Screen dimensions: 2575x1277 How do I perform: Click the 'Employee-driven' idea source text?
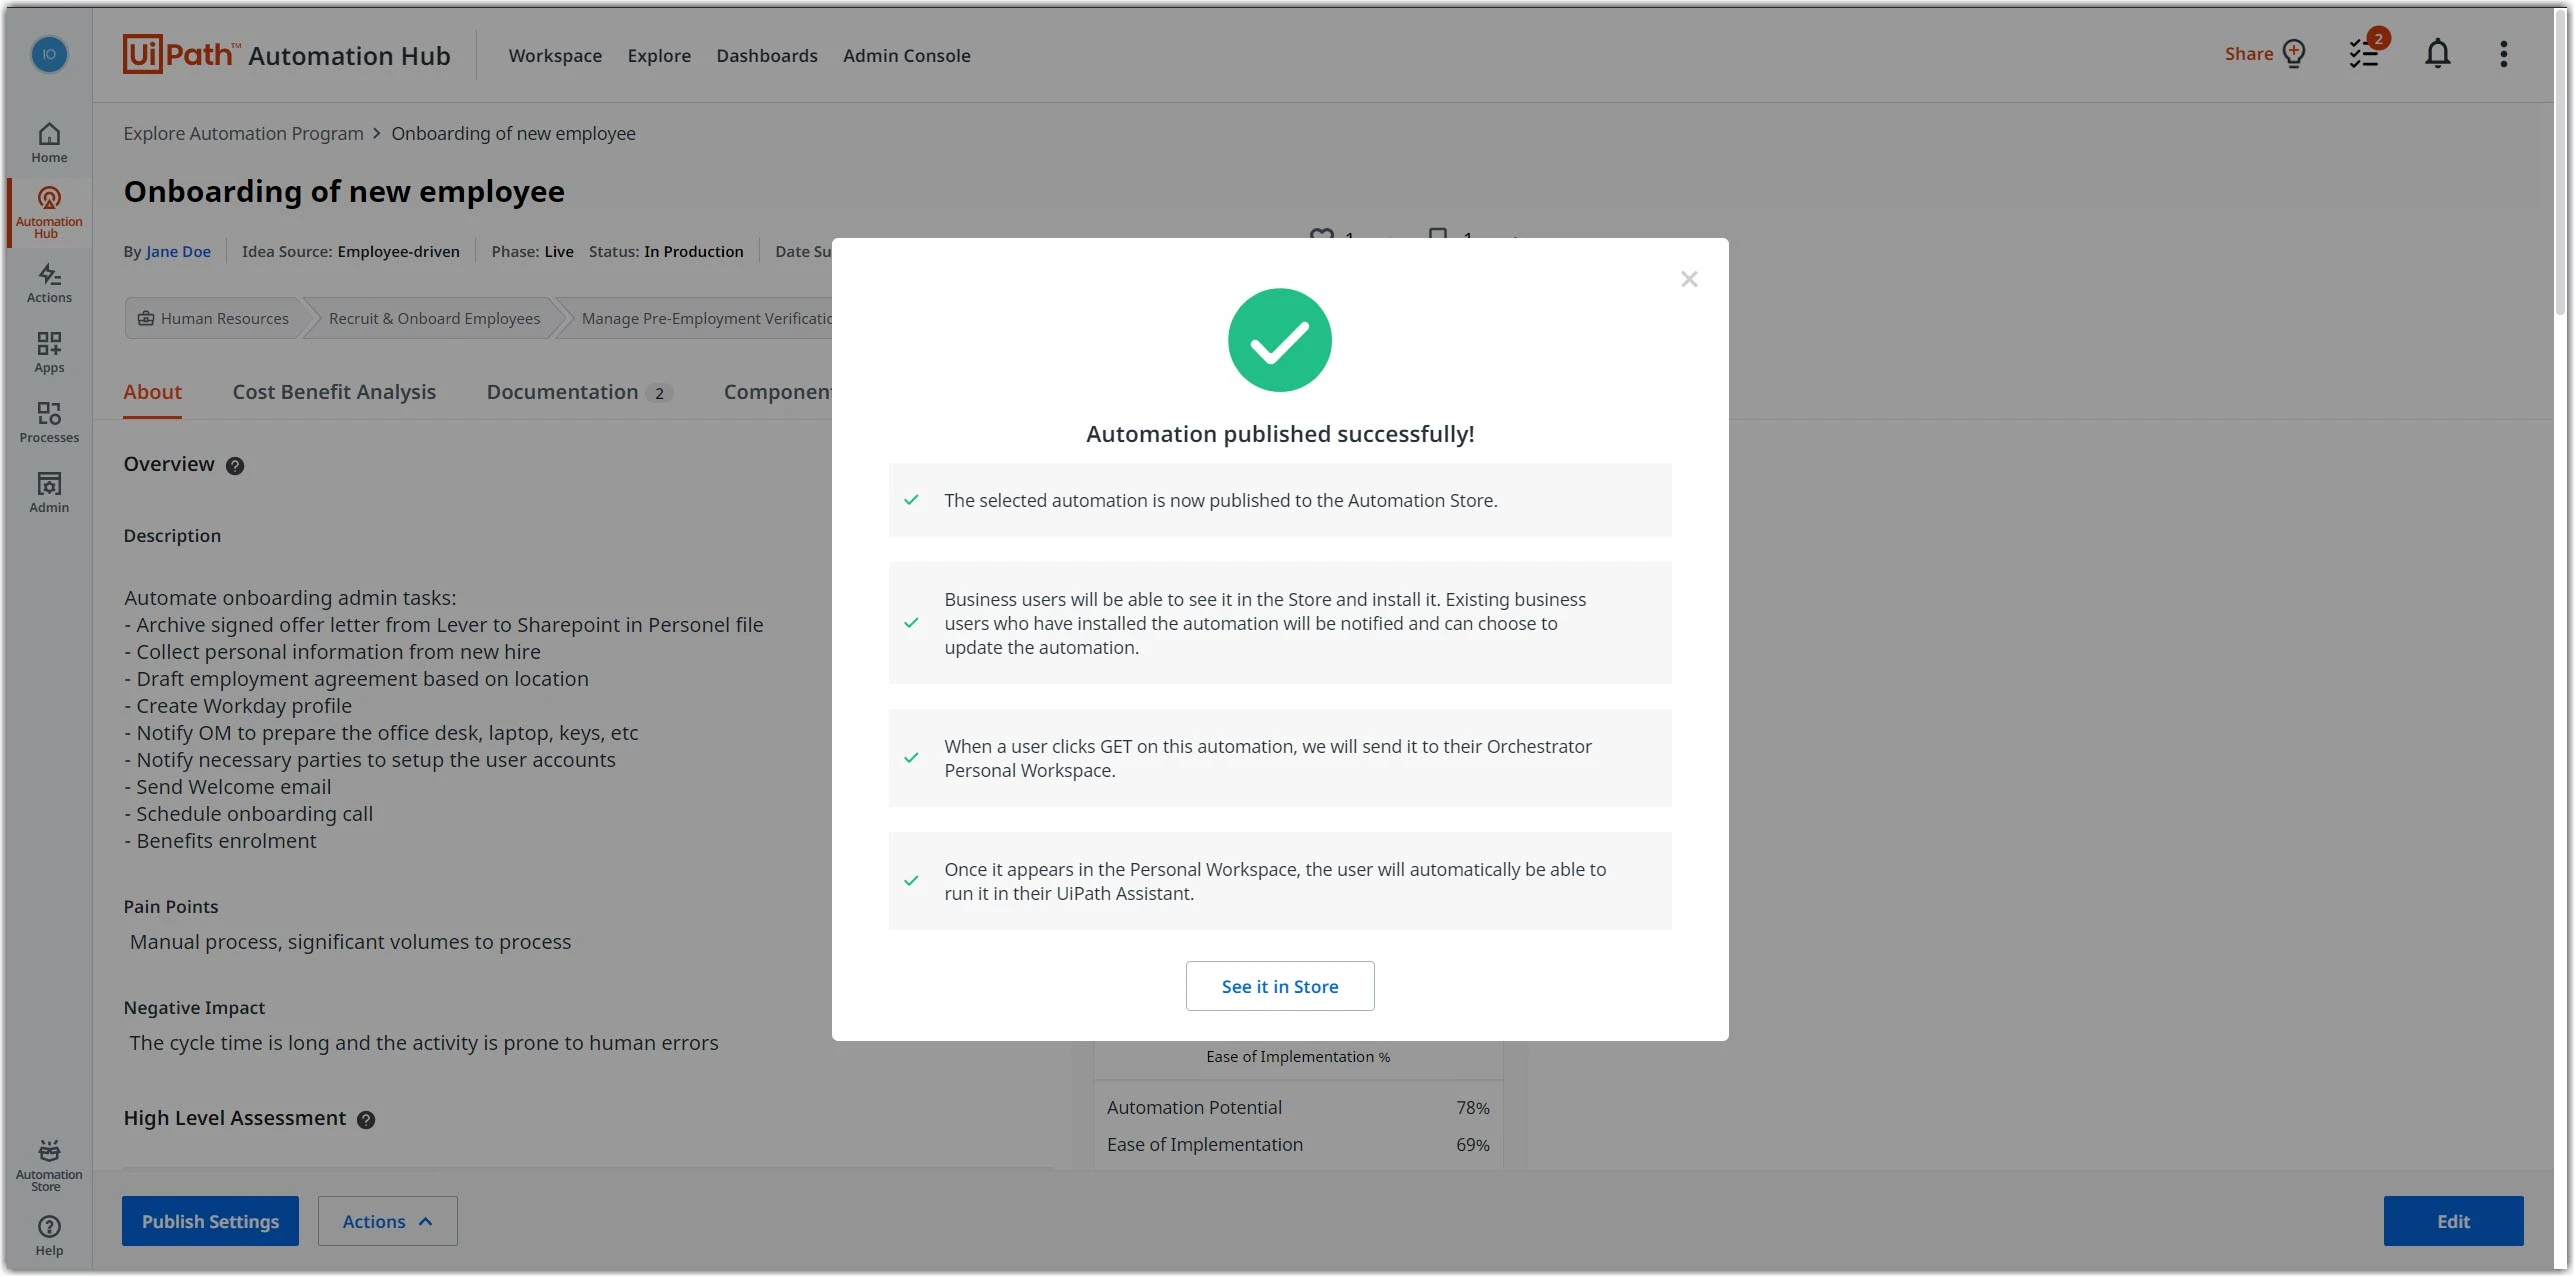click(x=398, y=252)
